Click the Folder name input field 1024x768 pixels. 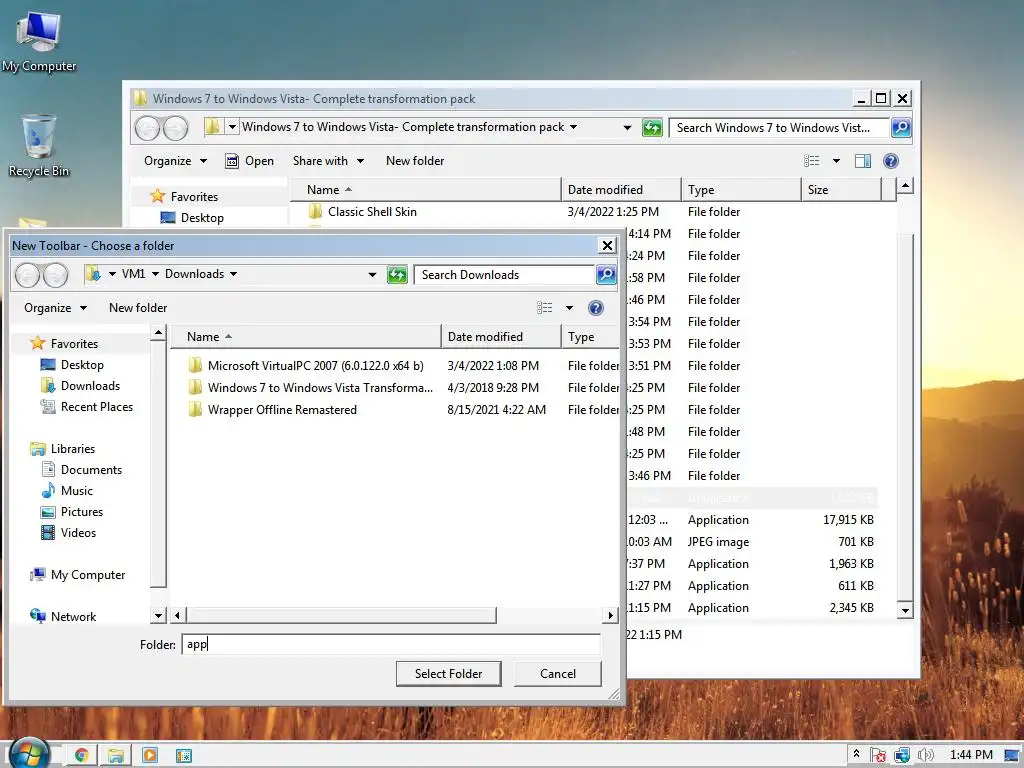click(x=391, y=645)
